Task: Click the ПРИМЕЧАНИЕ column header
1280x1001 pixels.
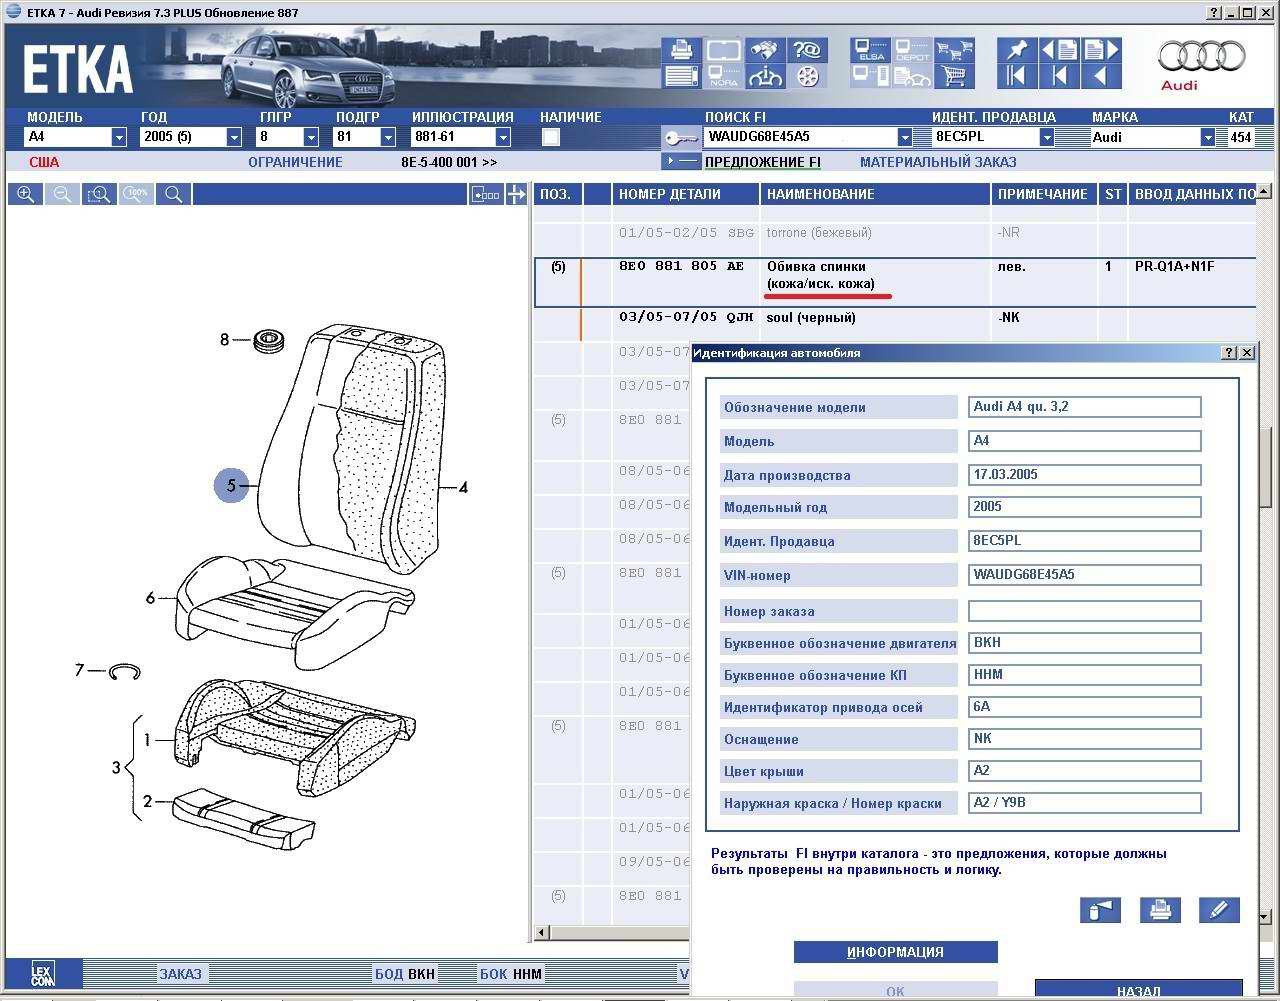Action: 1044,194
